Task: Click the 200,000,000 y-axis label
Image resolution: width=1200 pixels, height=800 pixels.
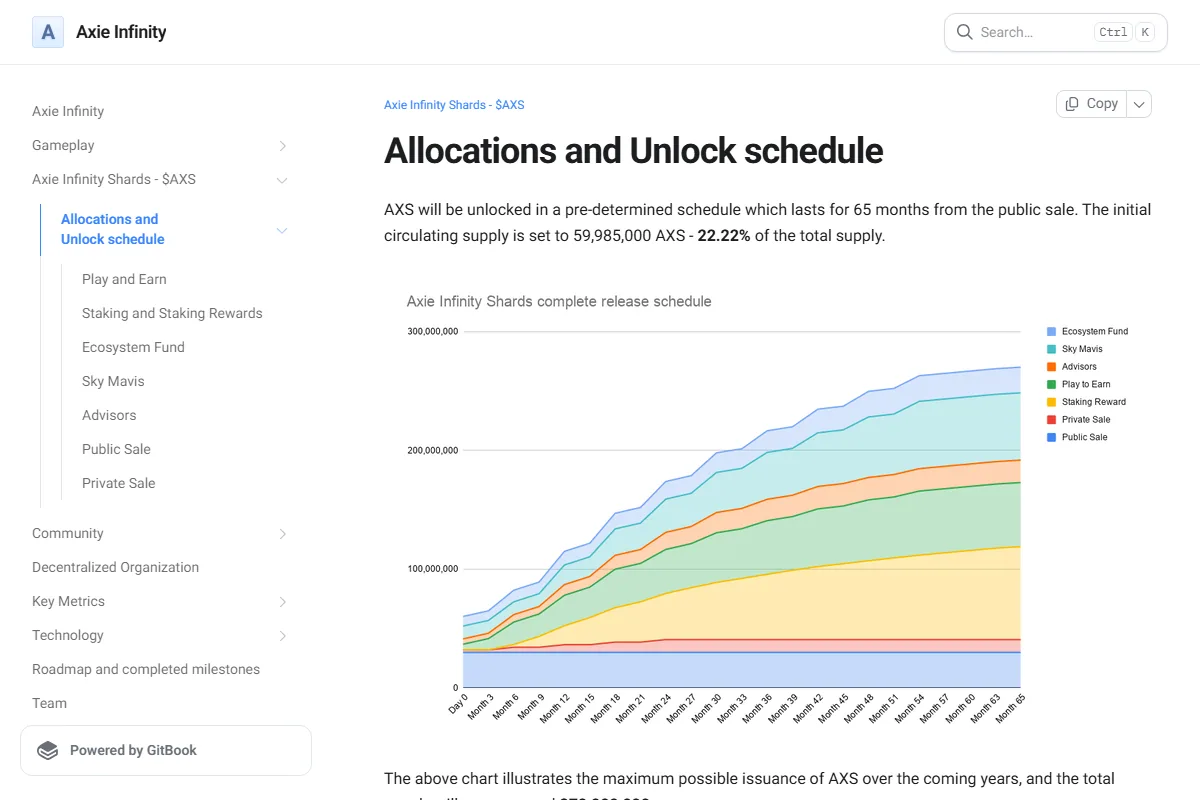Action: tap(432, 450)
